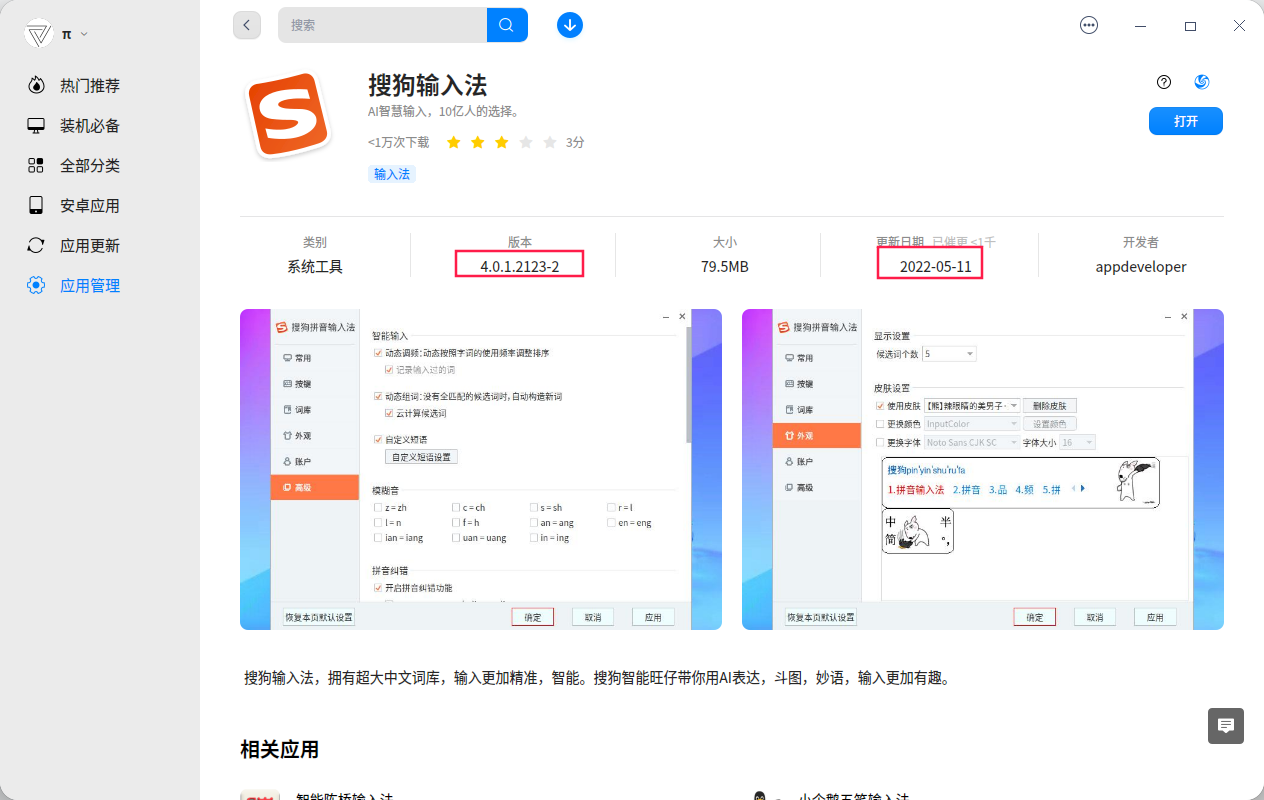
Task: Click the search magnifier button
Action: tap(506, 24)
